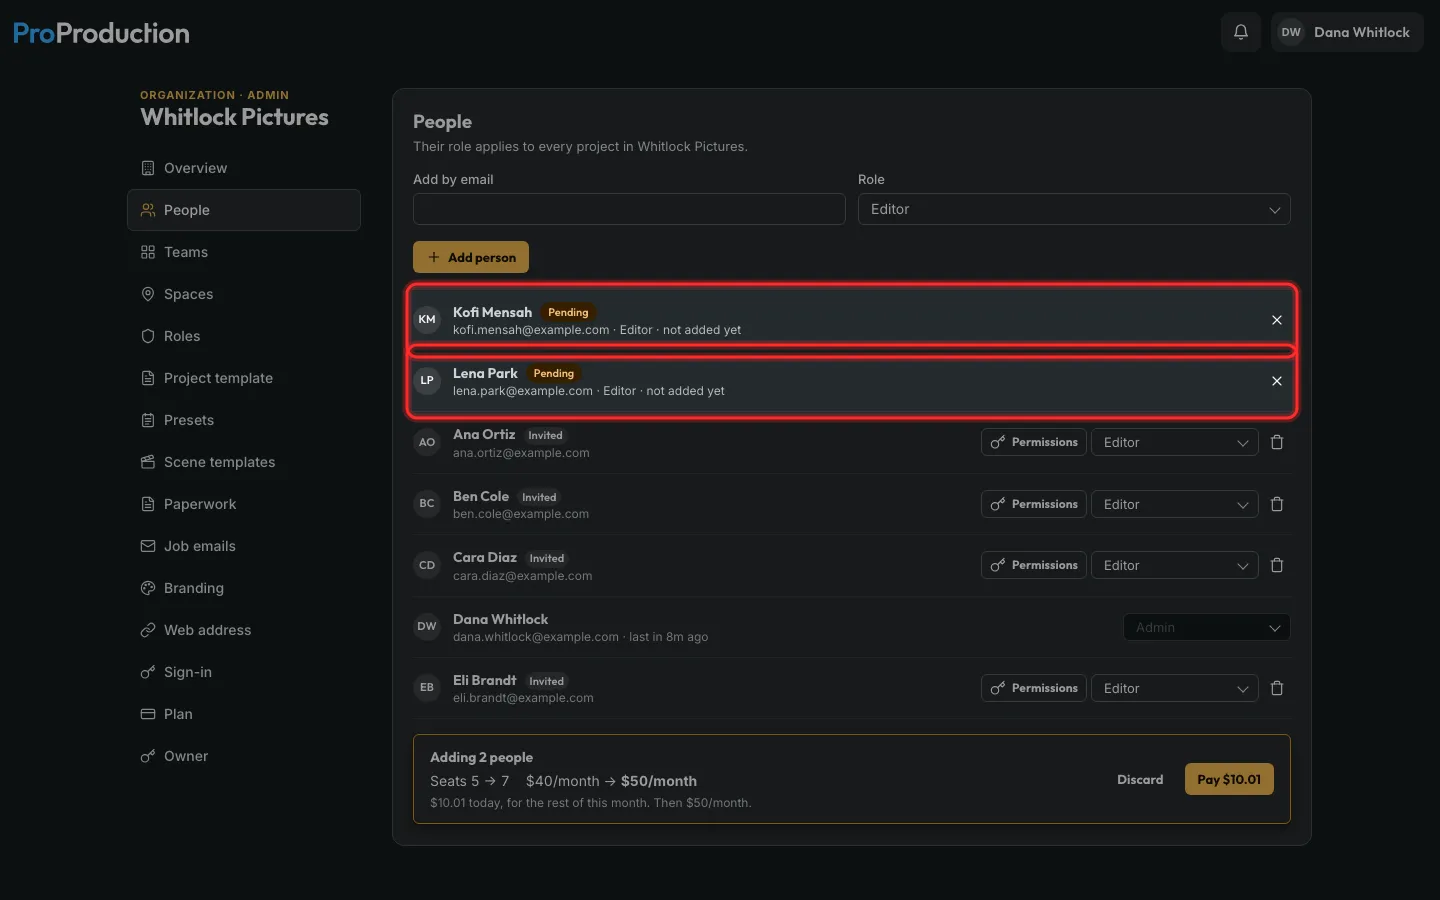Delete Cara Diaz with trash icon

[x=1277, y=565]
